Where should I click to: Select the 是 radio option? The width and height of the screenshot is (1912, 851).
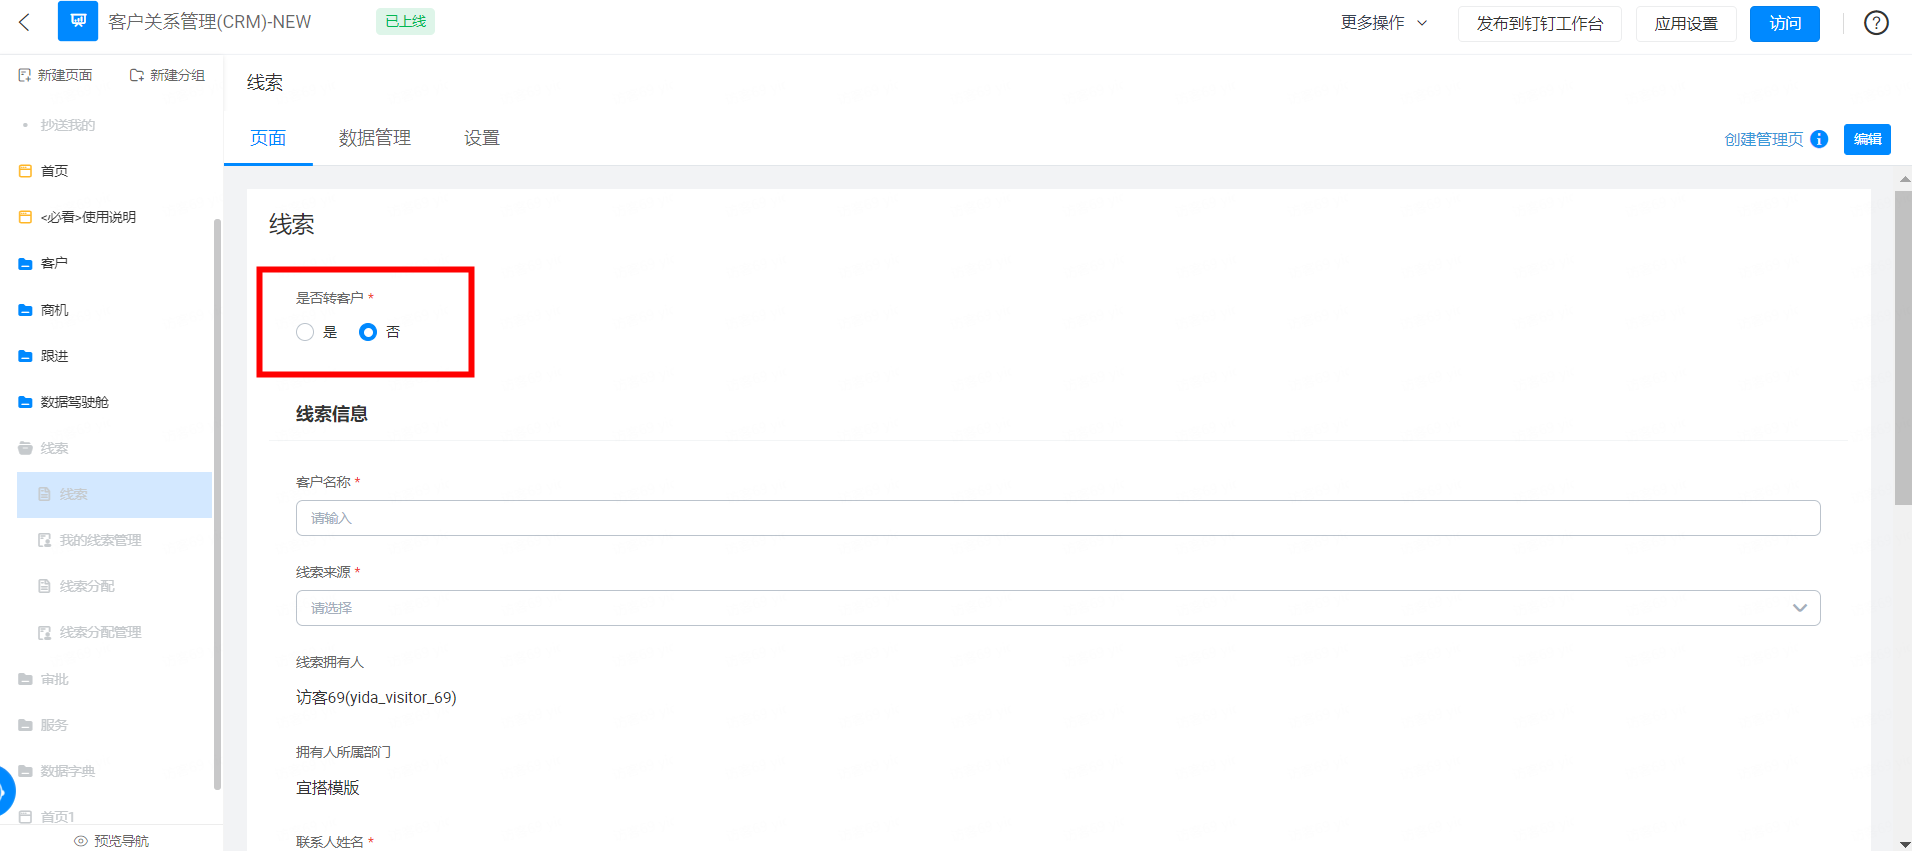[x=305, y=332]
